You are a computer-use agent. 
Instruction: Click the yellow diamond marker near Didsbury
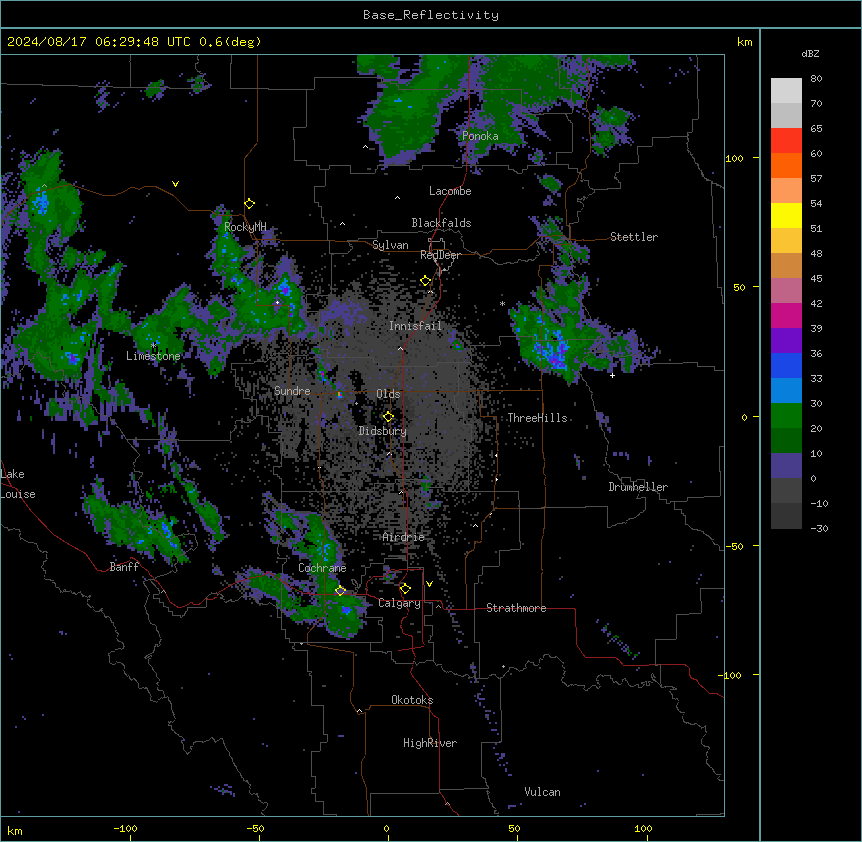(388, 416)
